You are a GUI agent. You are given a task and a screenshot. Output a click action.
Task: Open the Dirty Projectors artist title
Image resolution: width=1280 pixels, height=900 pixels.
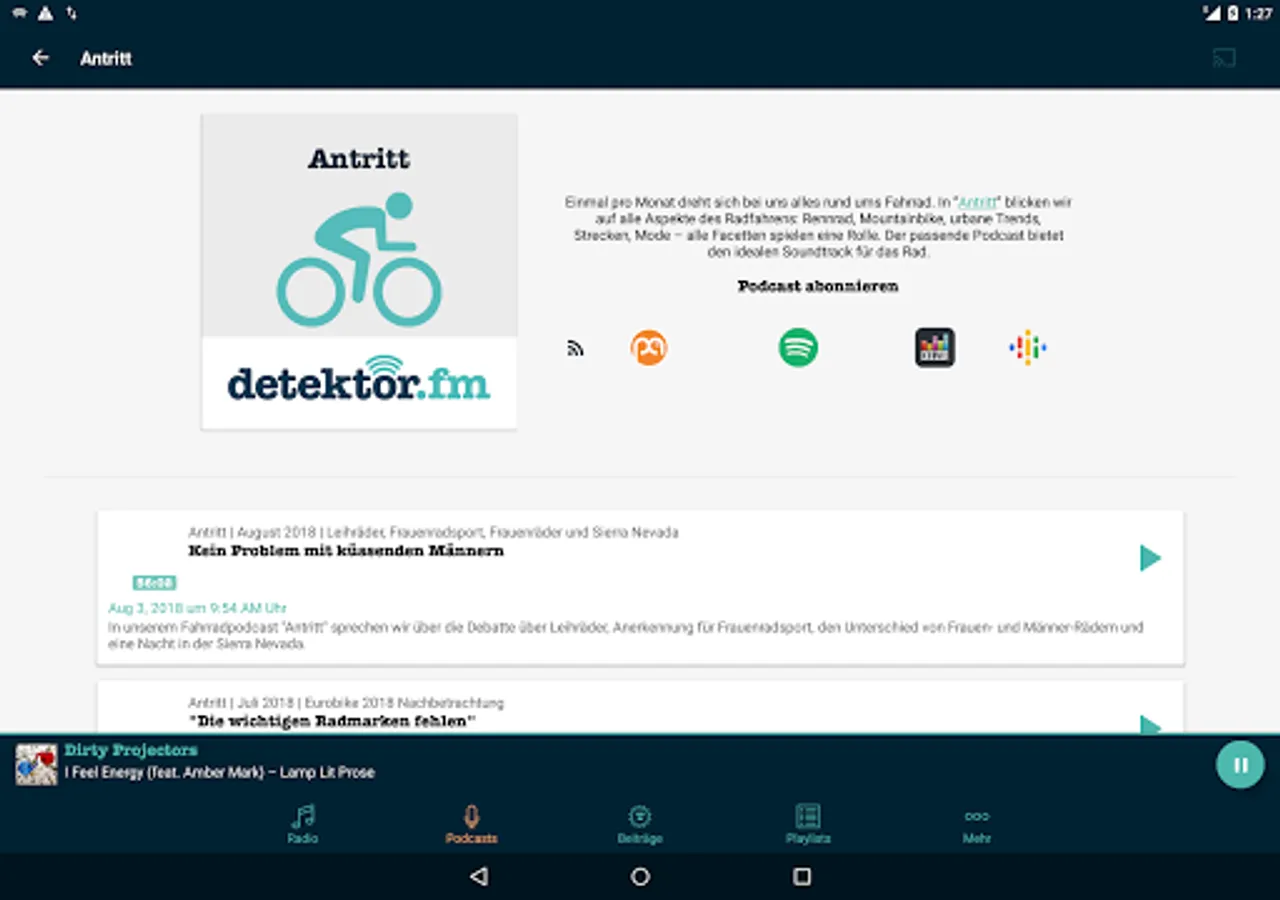coord(131,750)
